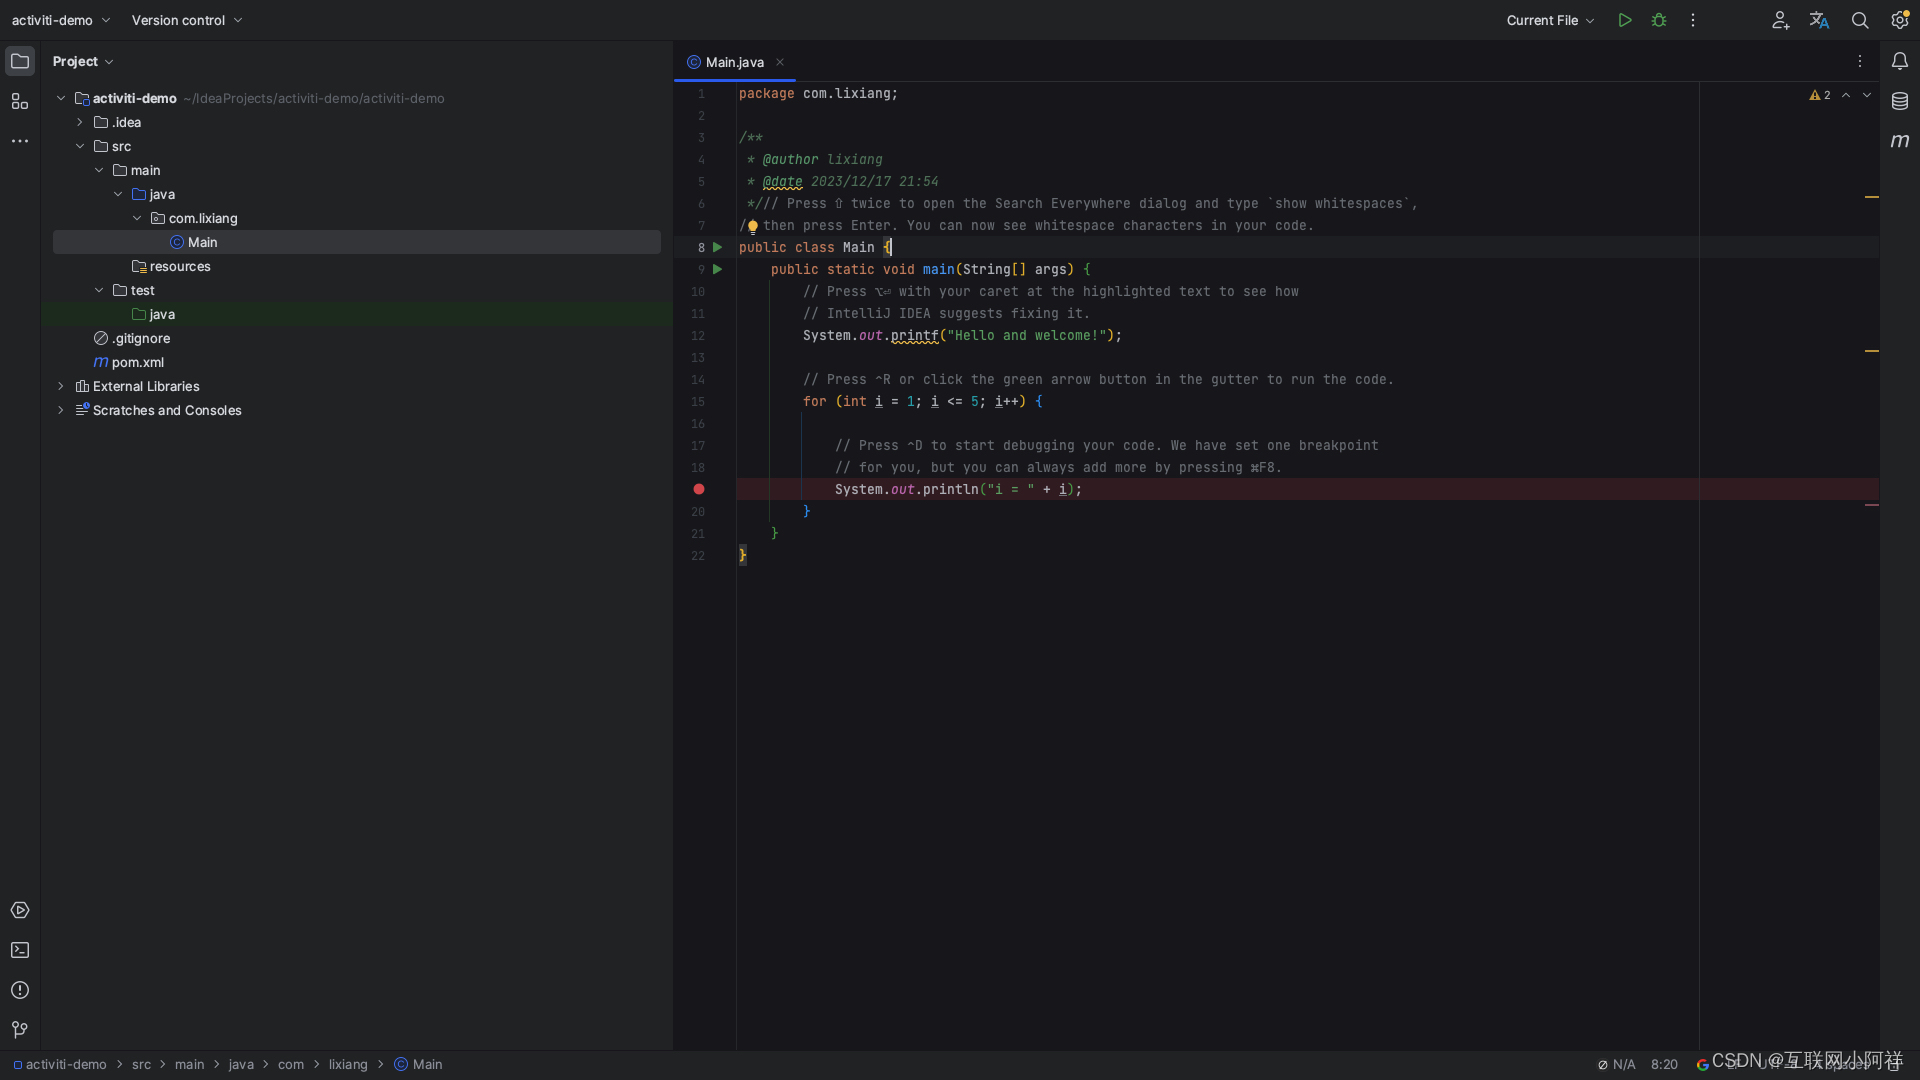Viewport: 1920px width, 1080px height.
Task: Run class Main from gutter arrow line 8
Action: click(x=717, y=247)
